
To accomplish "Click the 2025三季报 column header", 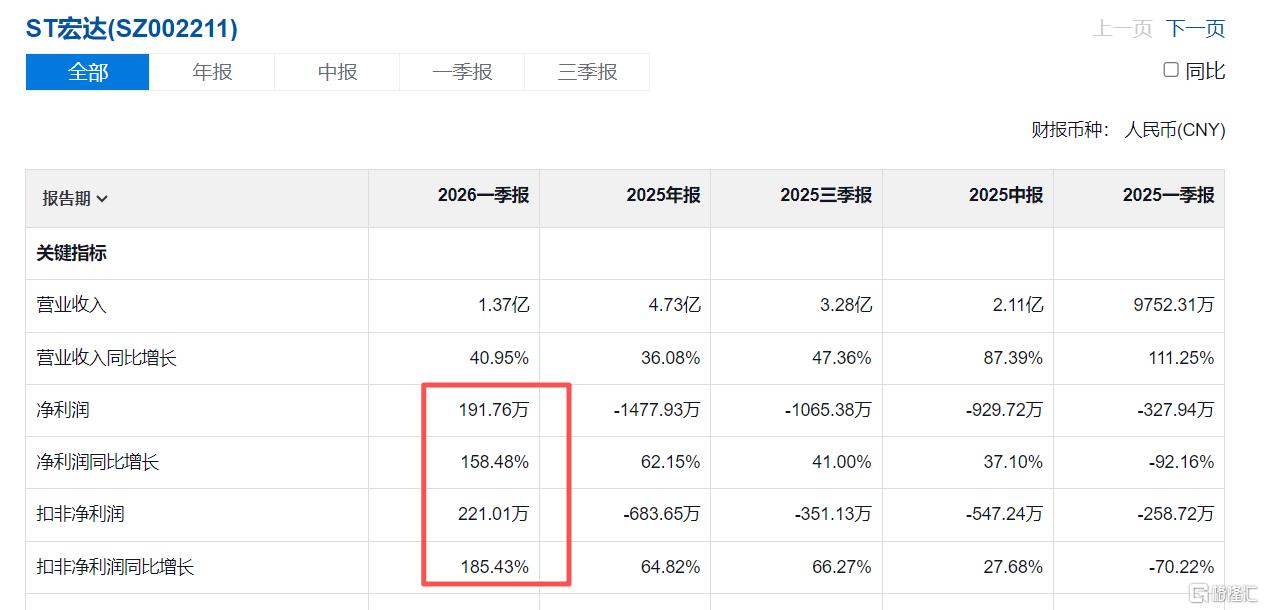I will 826,195.
